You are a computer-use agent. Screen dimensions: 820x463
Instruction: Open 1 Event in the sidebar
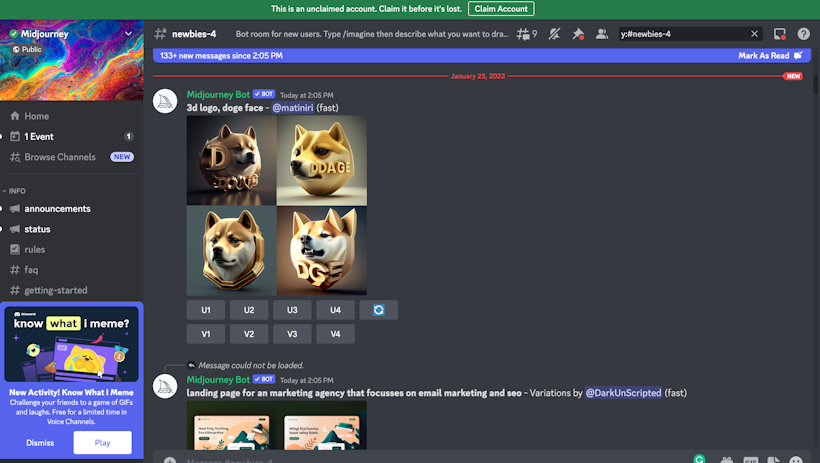(x=72, y=137)
